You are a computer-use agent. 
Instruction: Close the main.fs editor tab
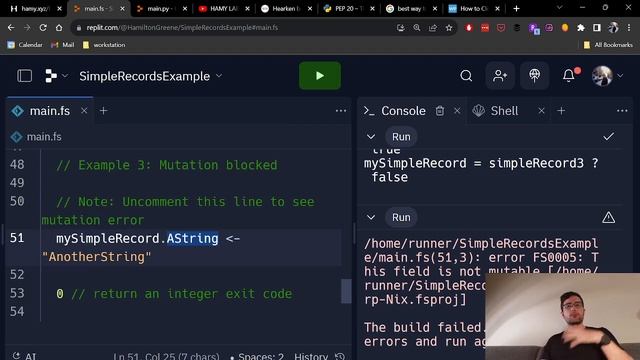pos(84,111)
